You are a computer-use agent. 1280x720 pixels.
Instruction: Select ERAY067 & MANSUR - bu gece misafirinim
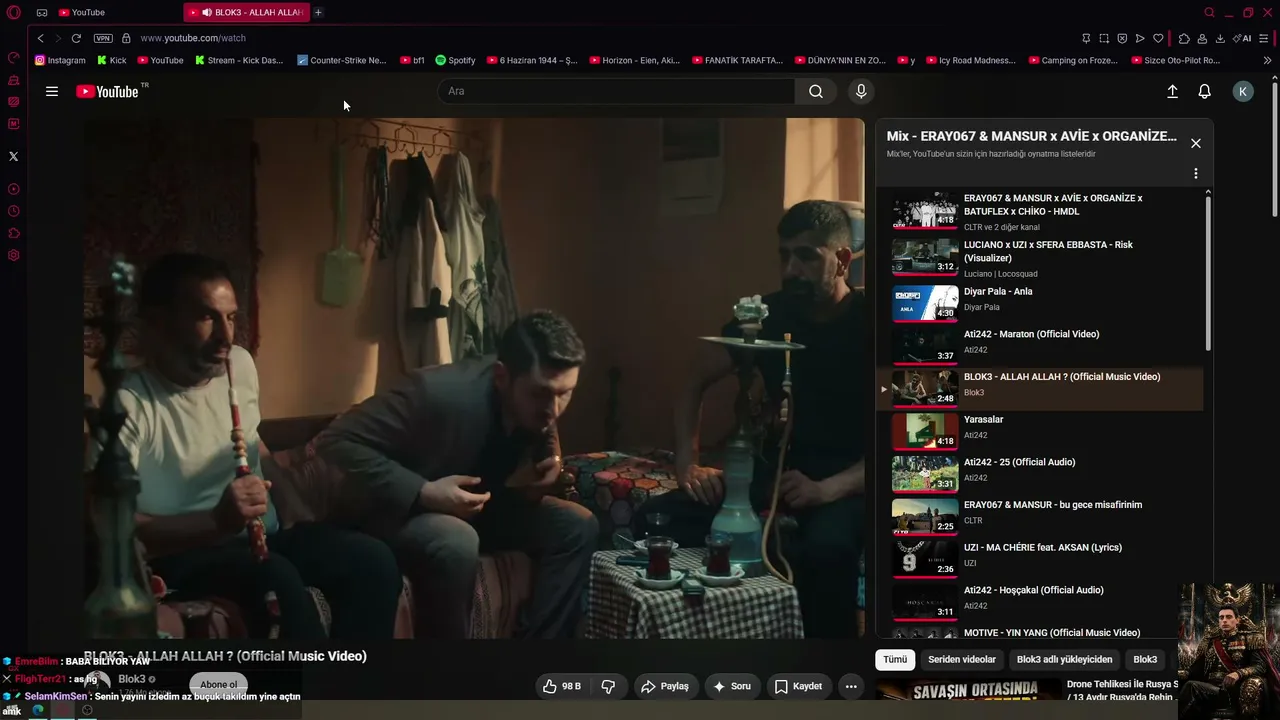1040,516
